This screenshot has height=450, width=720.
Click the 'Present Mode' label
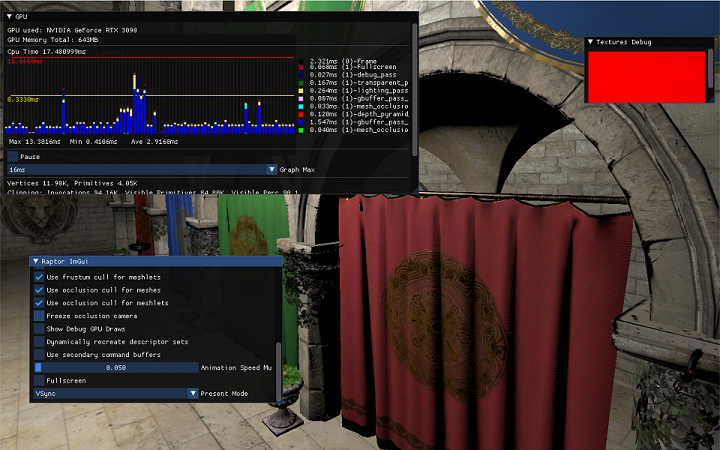pos(224,394)
